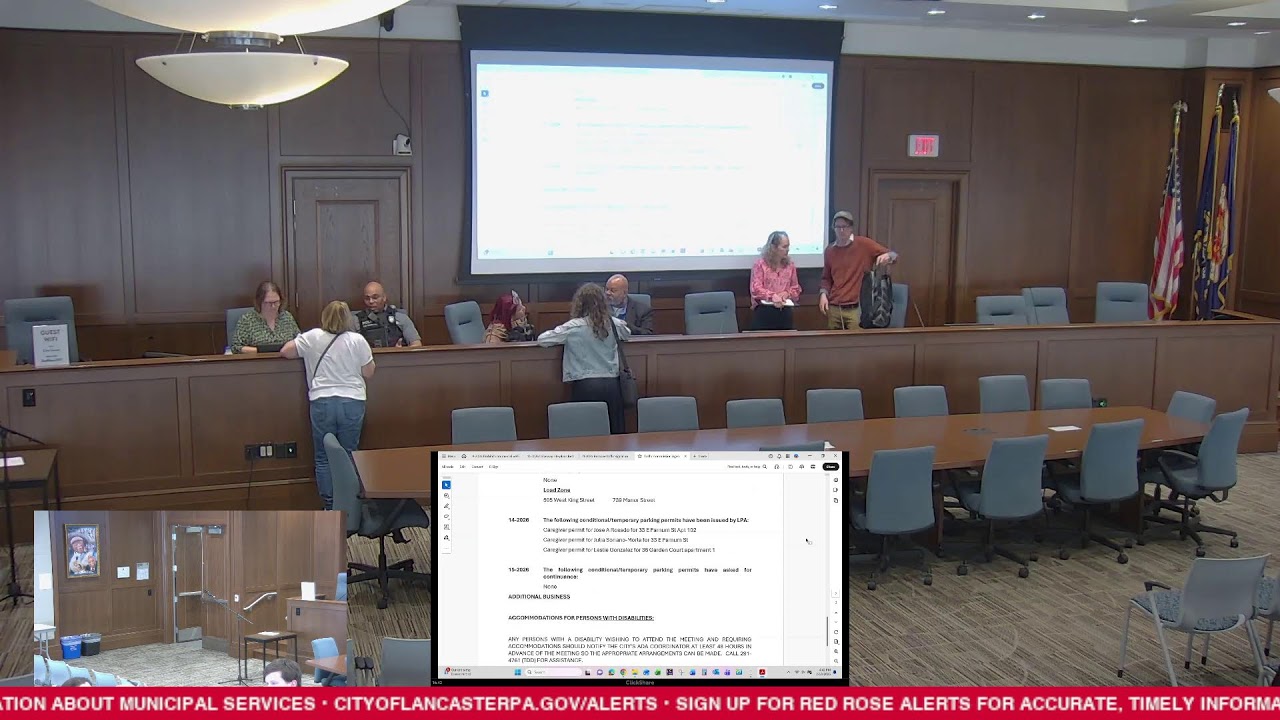Click the zoom in magnifier icon
The height and width of the screenshot is (720, 1280).
pos(836,651)
